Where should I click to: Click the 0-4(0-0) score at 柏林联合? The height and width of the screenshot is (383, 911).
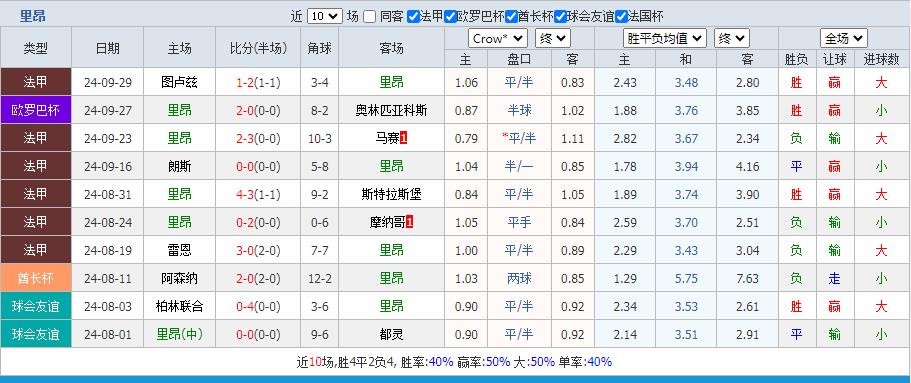(258, 306)
